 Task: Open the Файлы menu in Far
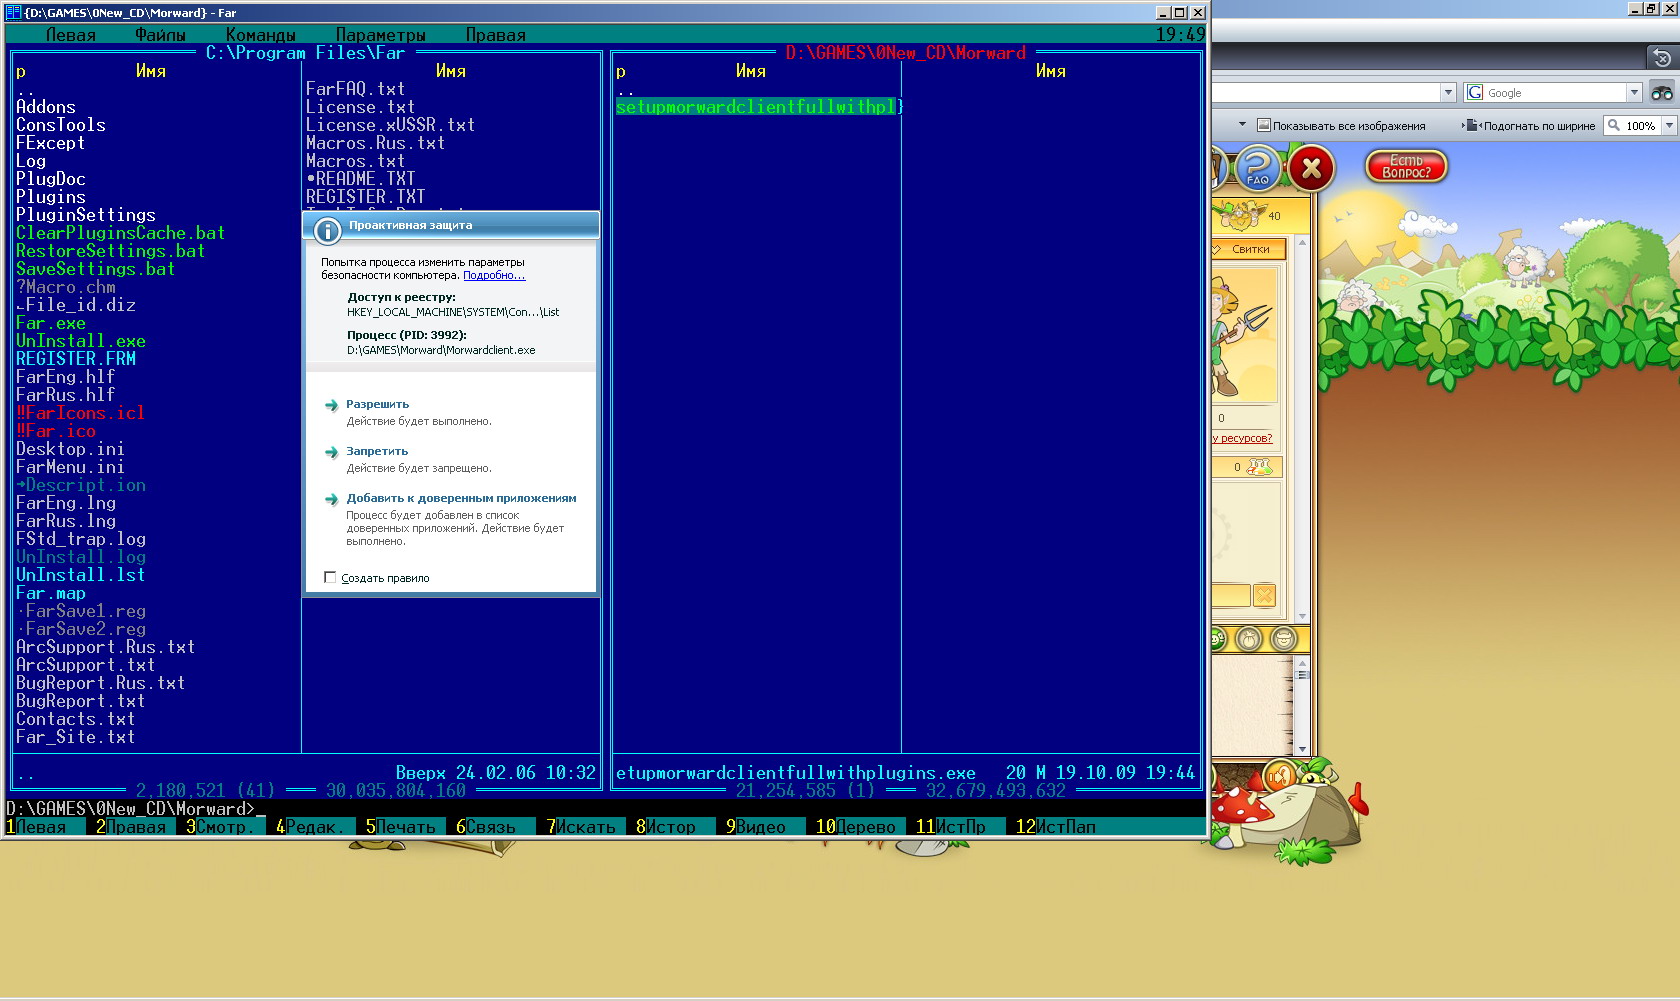[x=161, y=35]
